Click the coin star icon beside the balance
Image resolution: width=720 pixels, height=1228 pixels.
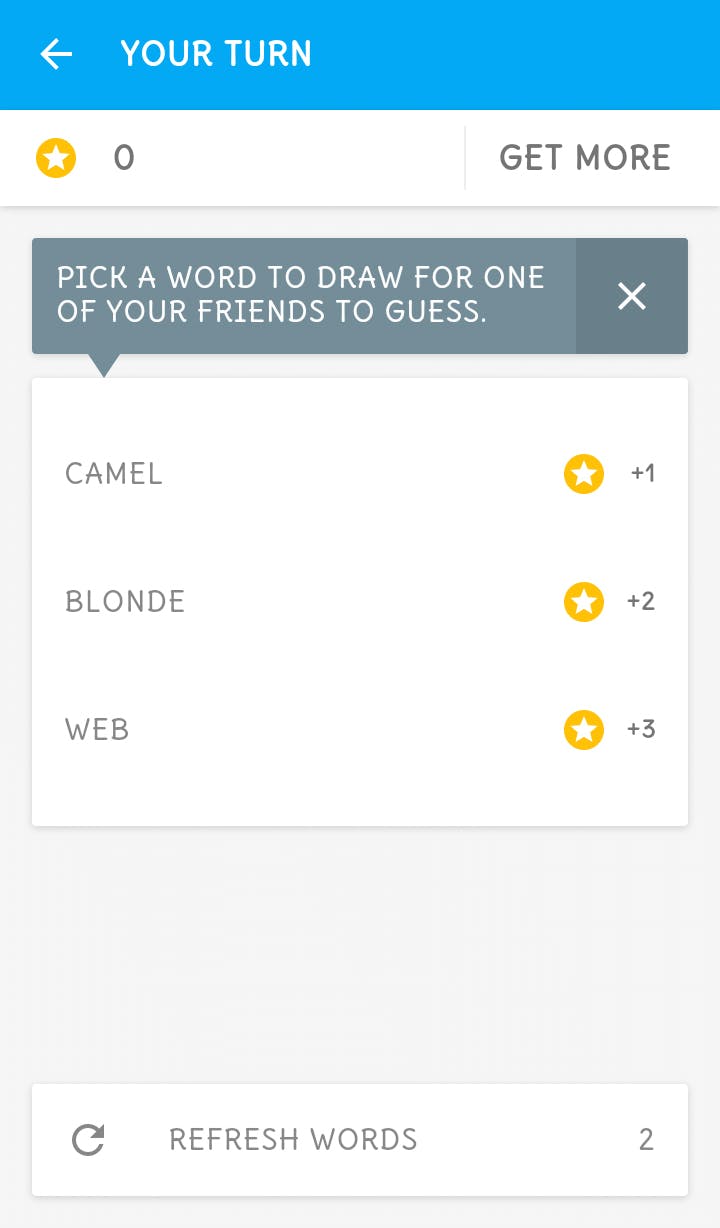click(56, 158)
